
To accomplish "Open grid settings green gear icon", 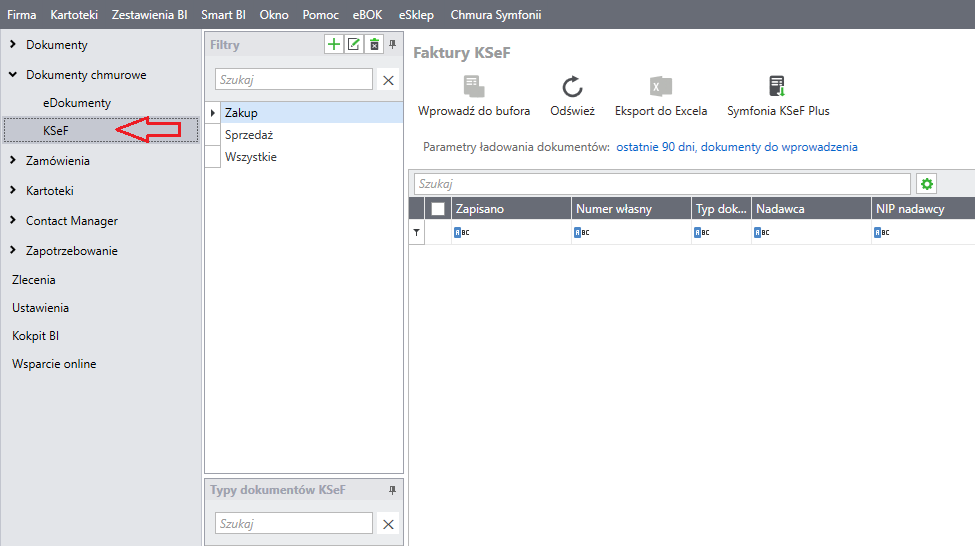I will tap(927, 184).
